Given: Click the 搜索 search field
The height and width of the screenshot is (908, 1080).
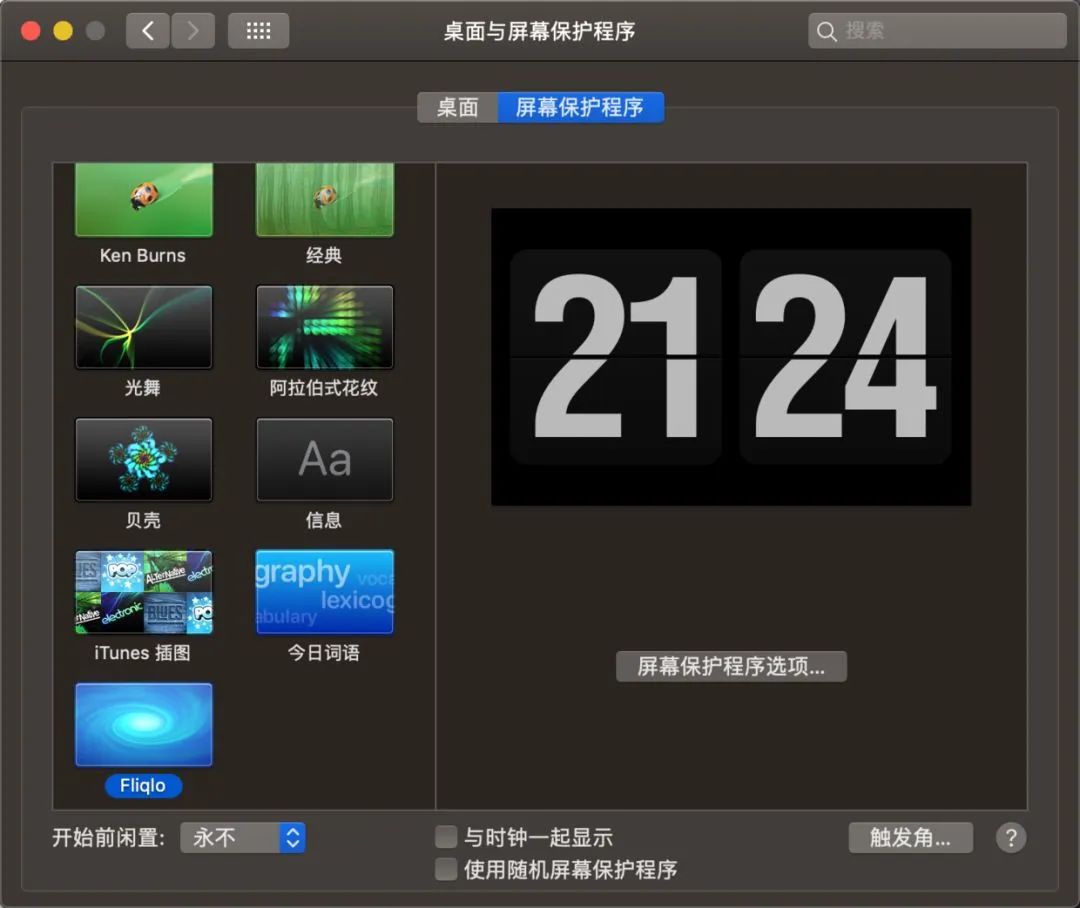Looking at the screenshot, I should [x=935, y=30].
